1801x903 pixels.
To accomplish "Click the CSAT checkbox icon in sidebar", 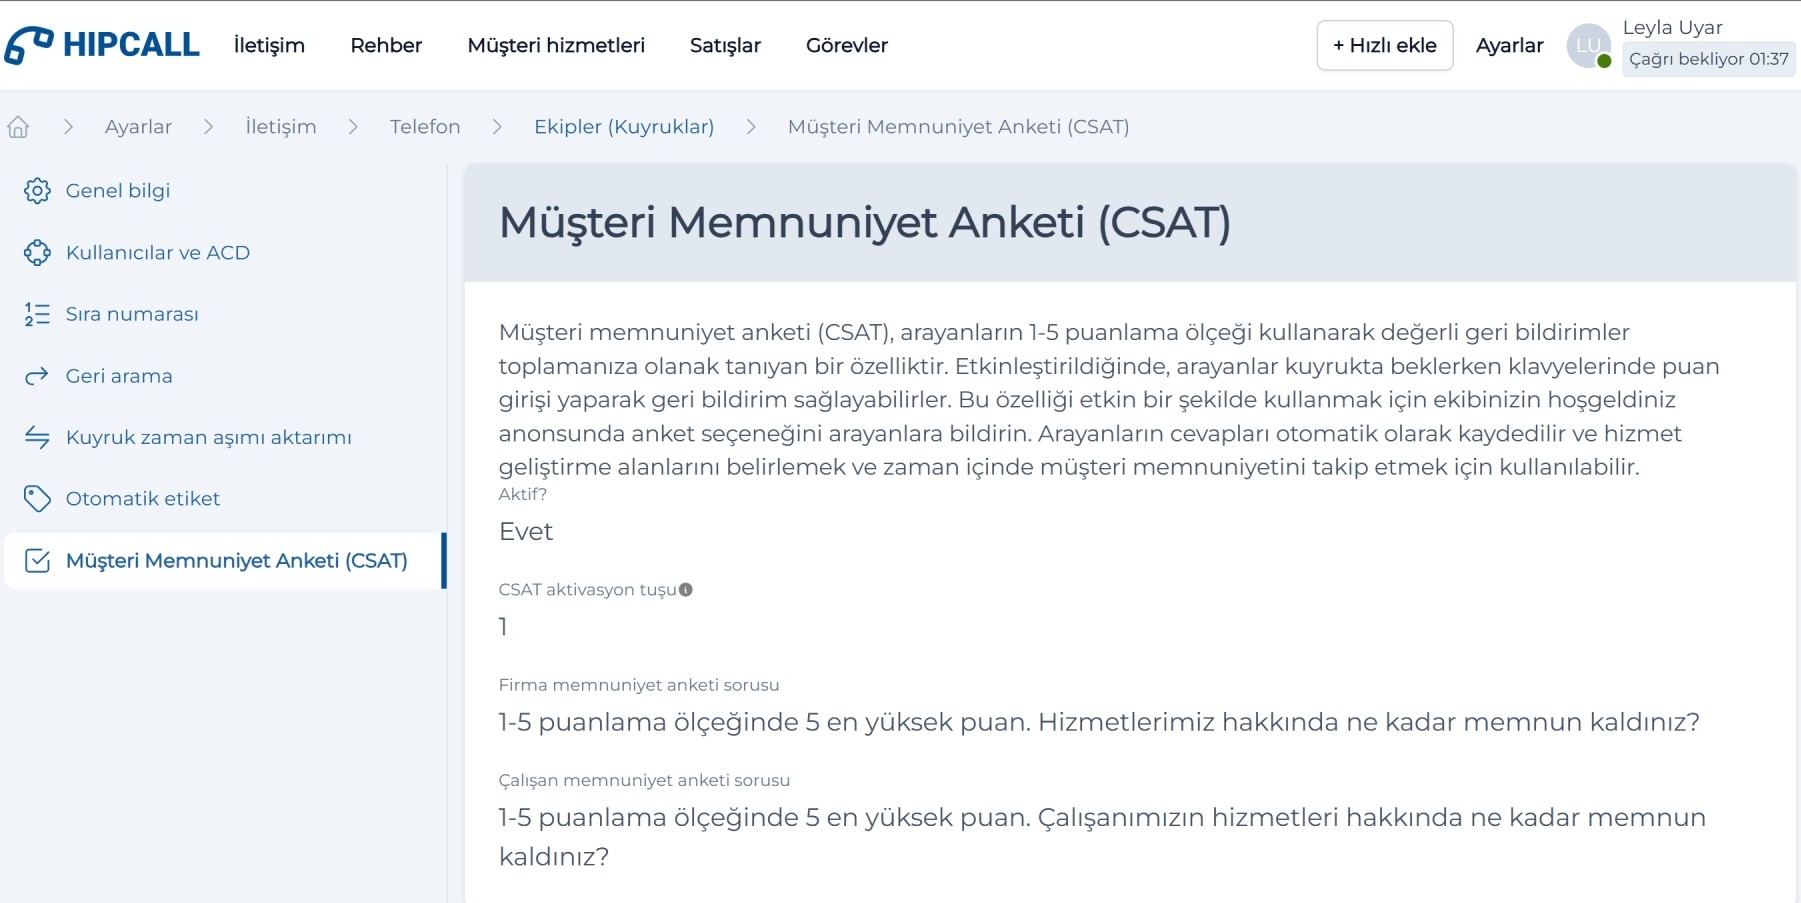I will click(x=37, y=561).
